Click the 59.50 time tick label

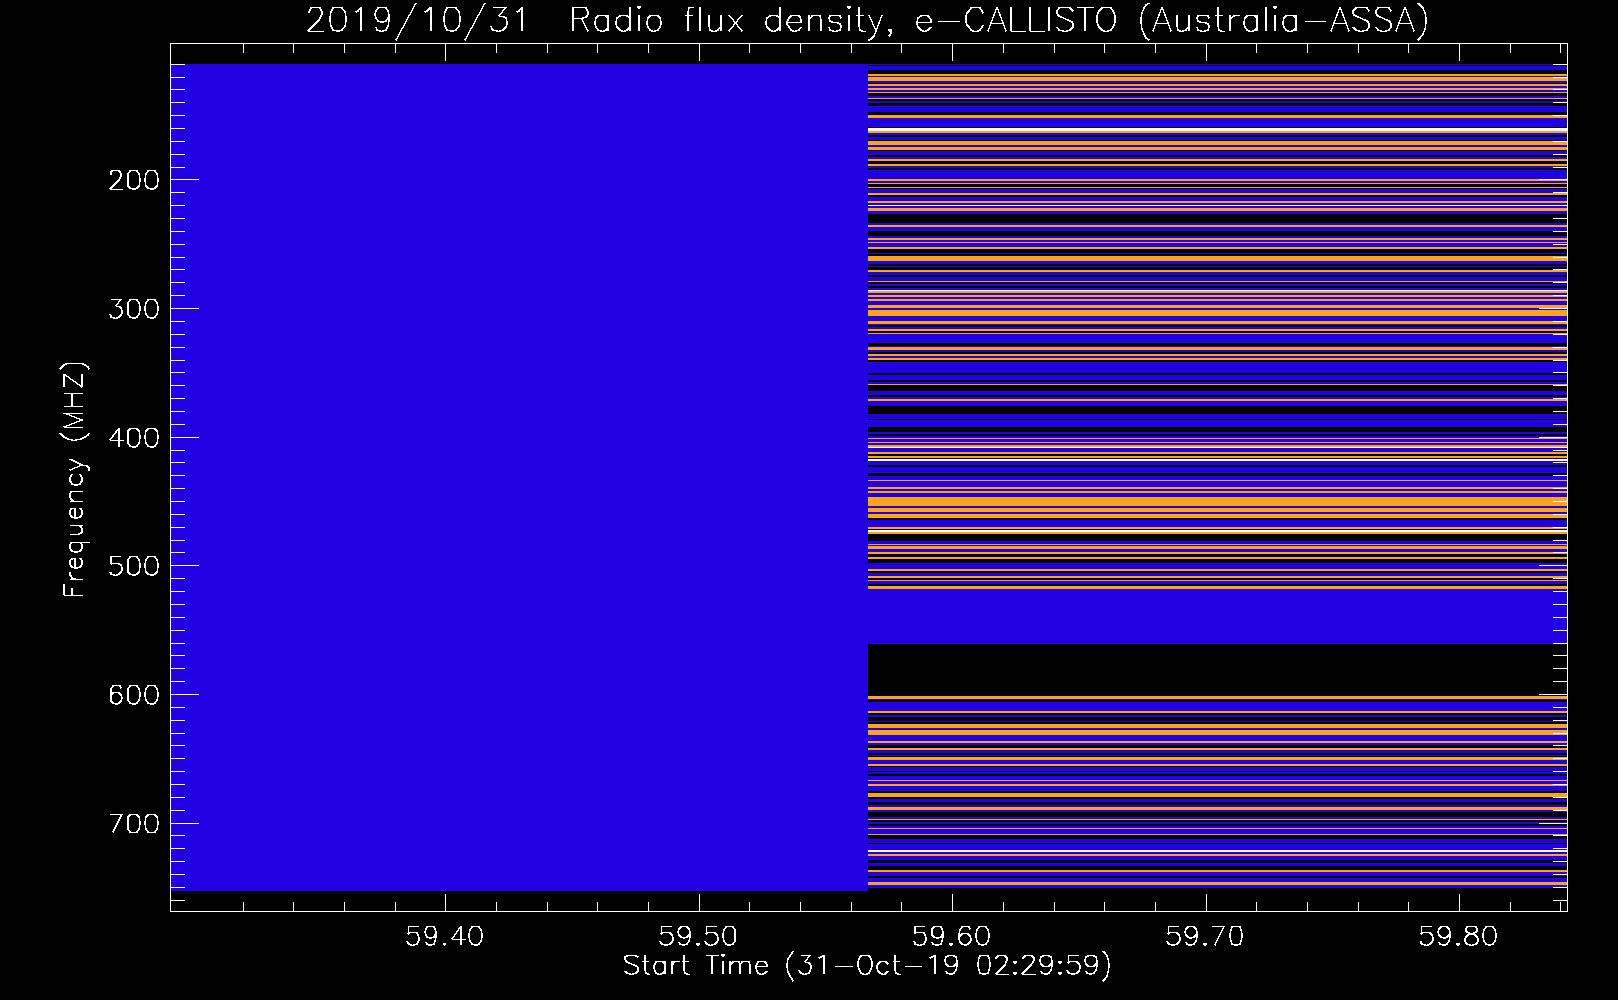[x=698, y=937]
